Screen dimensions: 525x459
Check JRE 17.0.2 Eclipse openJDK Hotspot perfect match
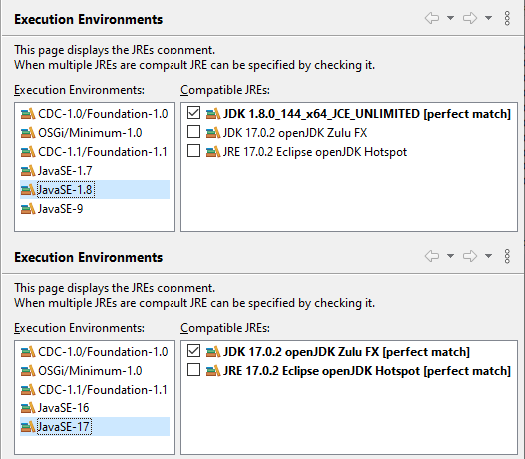click(x=194, y=370)
